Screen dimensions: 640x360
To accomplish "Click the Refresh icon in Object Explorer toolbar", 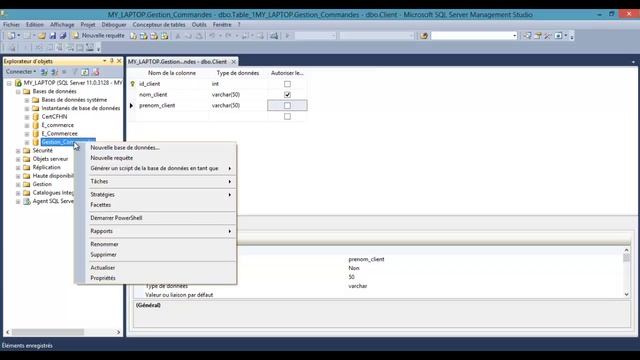I will point(85,72).
